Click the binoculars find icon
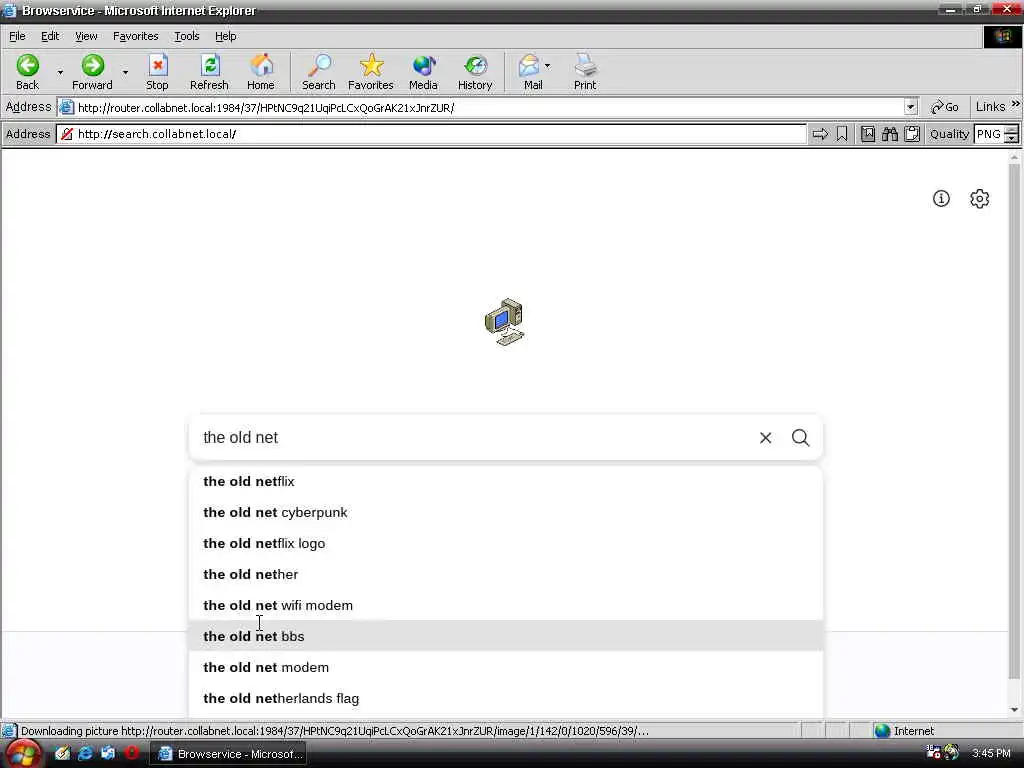The height and width of the screenshot is (768, 1024). (x=890, y=134)
